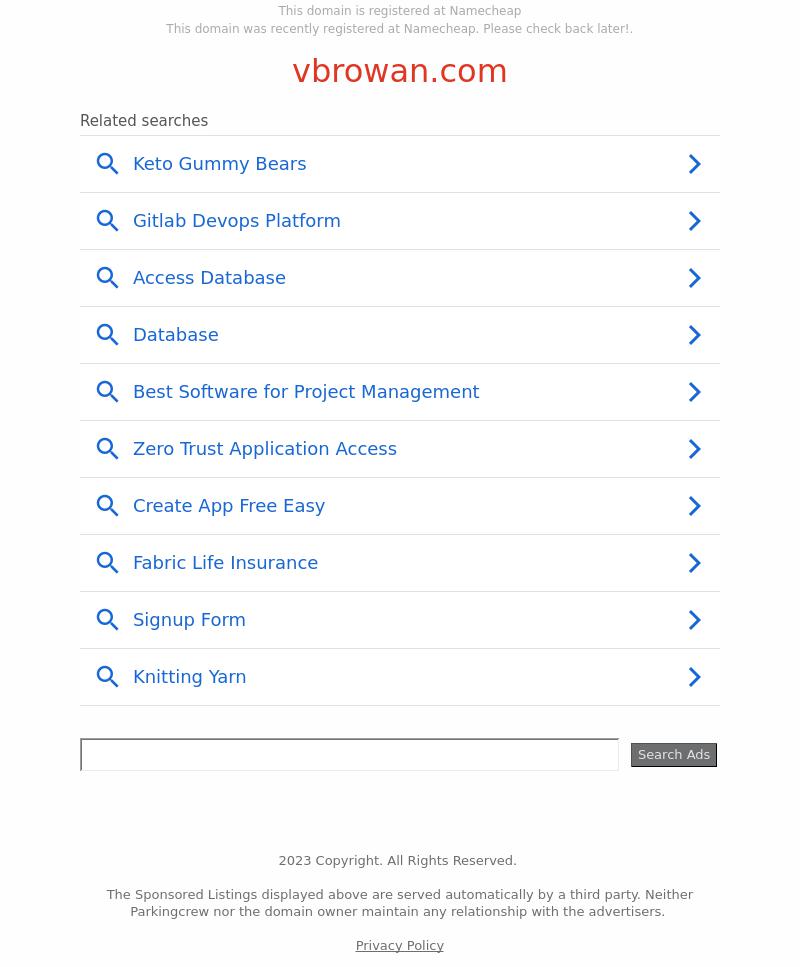Click the right arrow for Best Software for Project Management
The image size is (800, 967).
coord(695,392)
